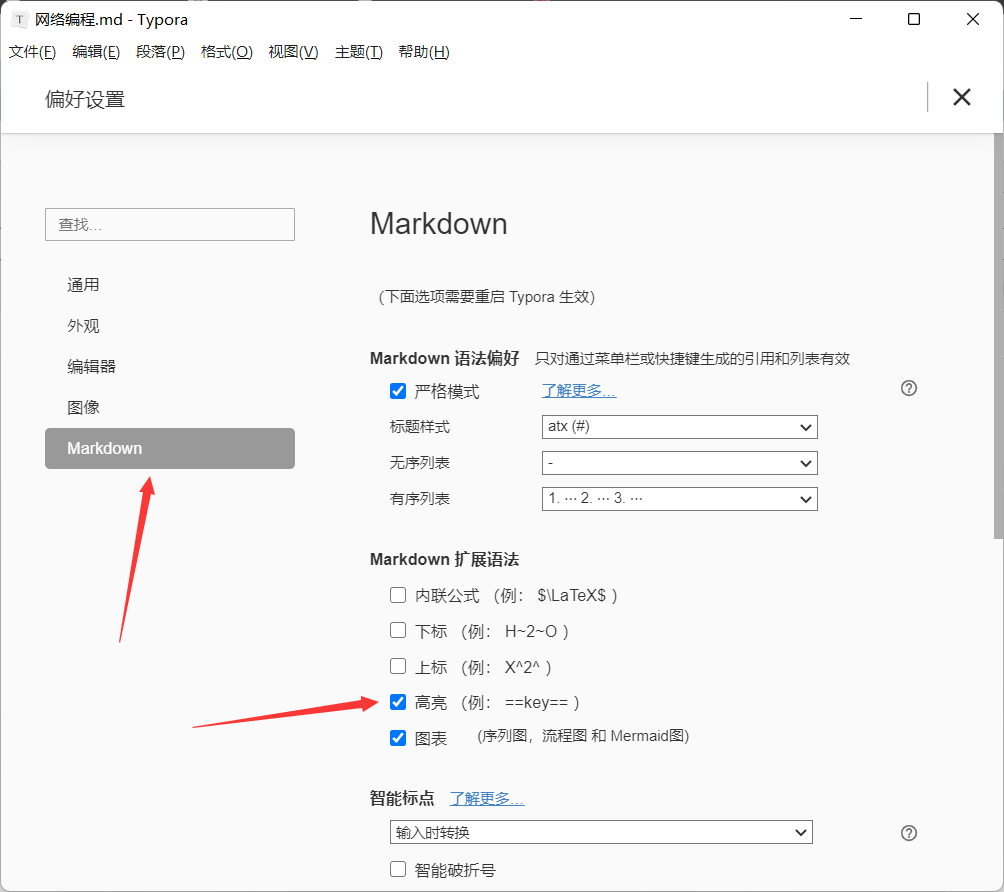Toggle the 图表 diagrams checkbox
1004x892 pixels.
[x=398, y=738]
